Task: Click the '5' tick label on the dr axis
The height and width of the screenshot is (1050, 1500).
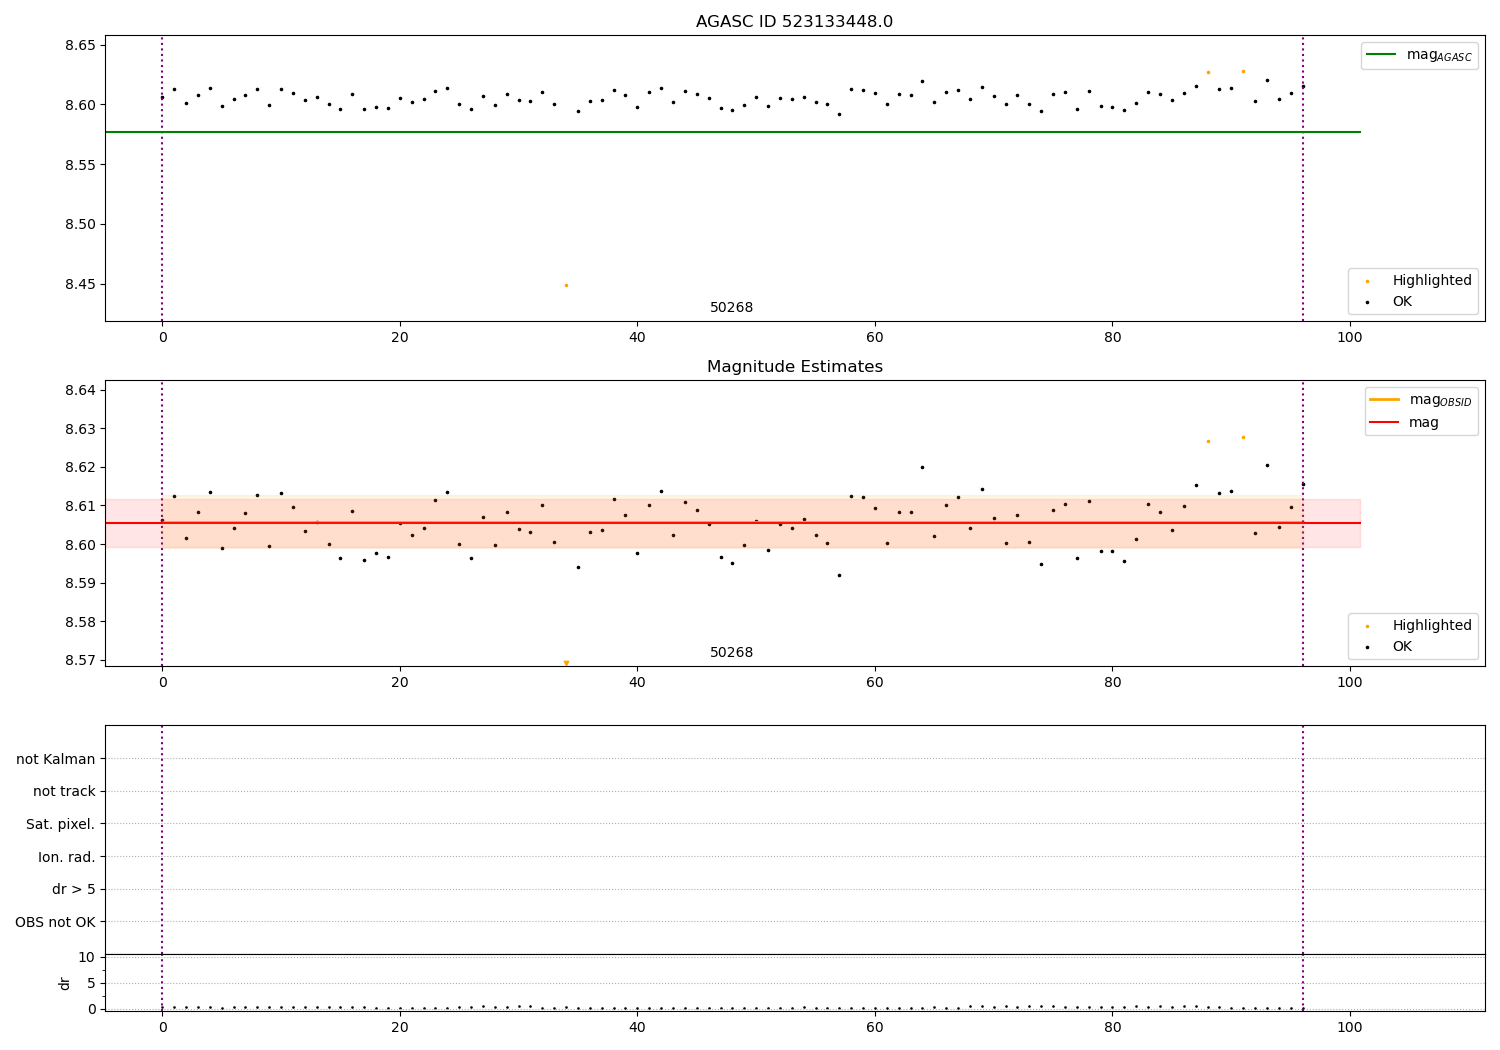Action: 91,983
